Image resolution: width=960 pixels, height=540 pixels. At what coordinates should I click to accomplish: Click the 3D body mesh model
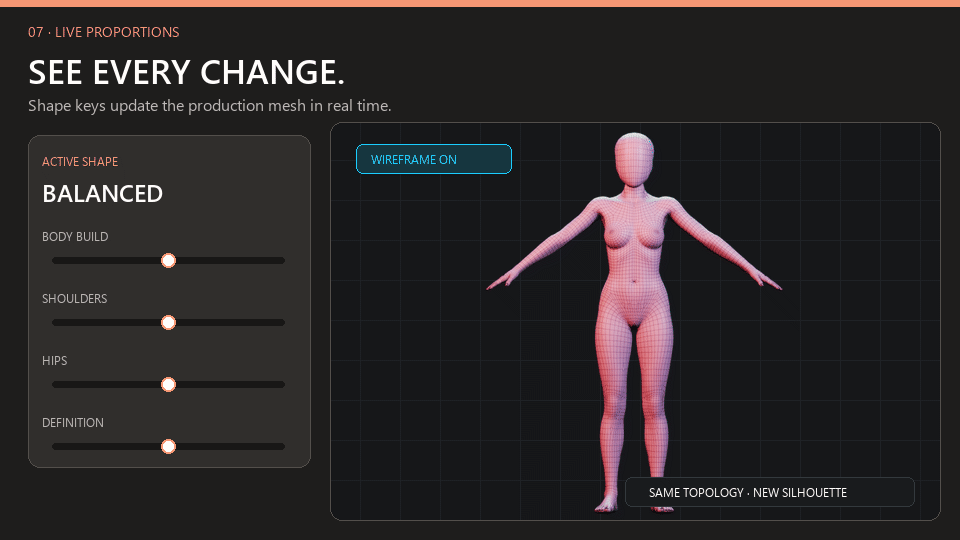634,321
